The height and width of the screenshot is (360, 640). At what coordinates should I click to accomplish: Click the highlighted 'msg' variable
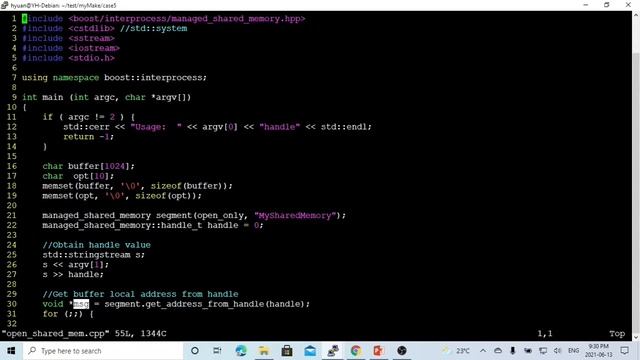pos(81,304)
